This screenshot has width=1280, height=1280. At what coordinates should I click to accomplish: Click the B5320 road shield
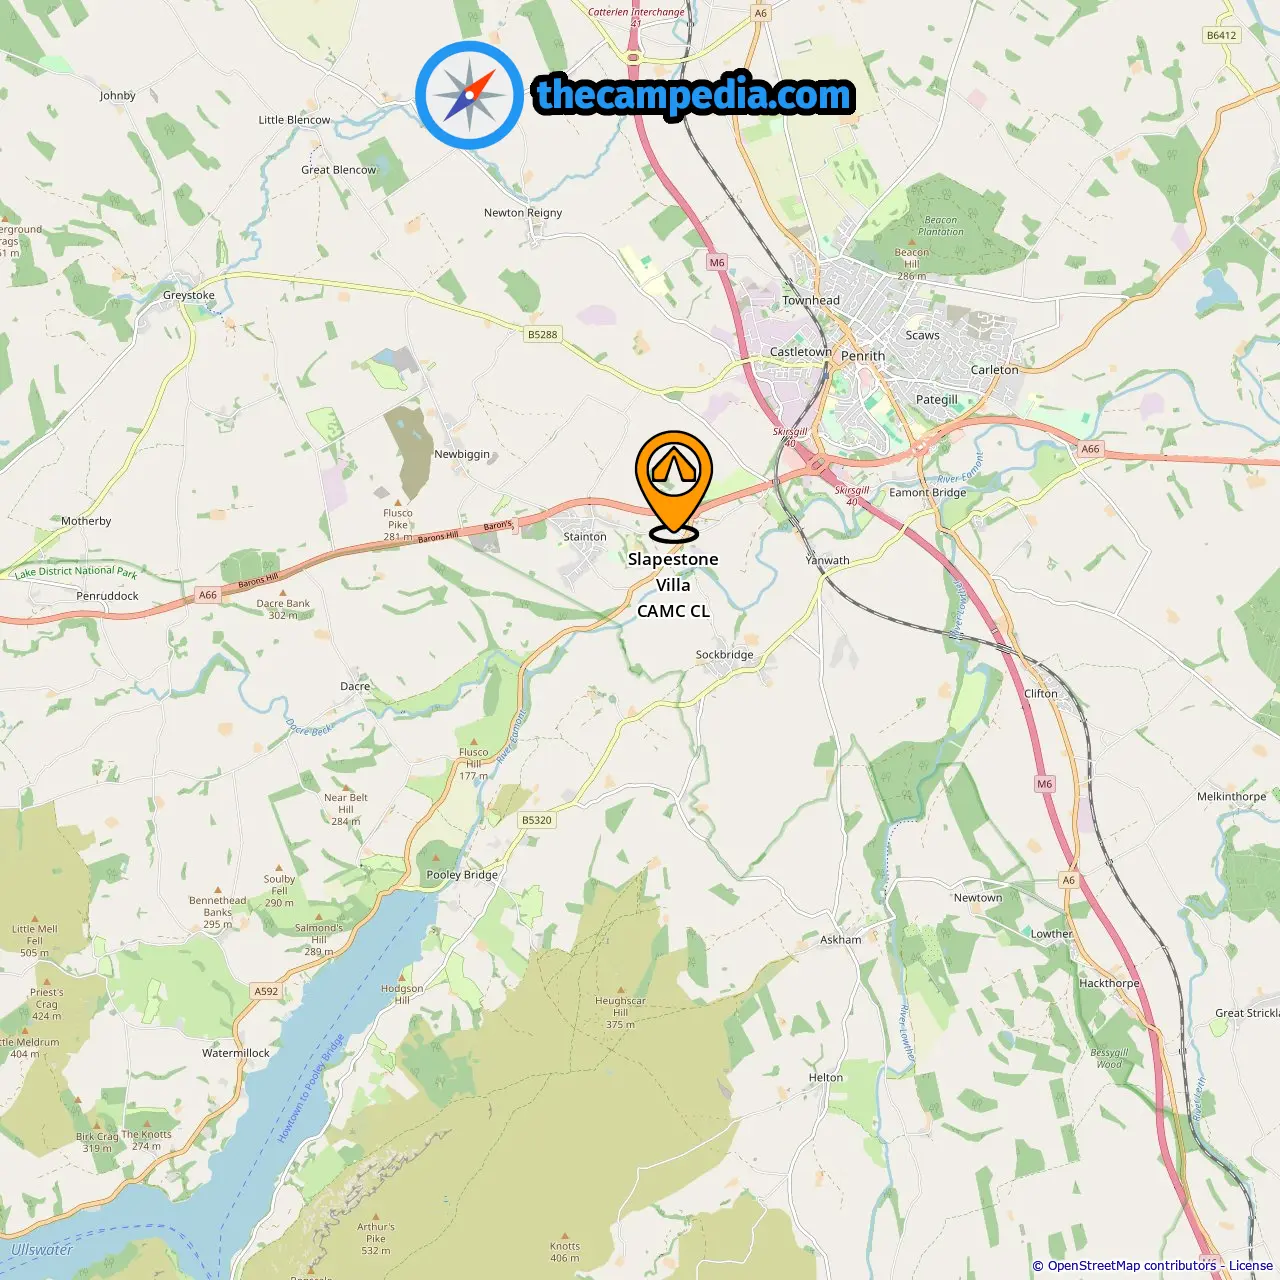tap(537, 820)
